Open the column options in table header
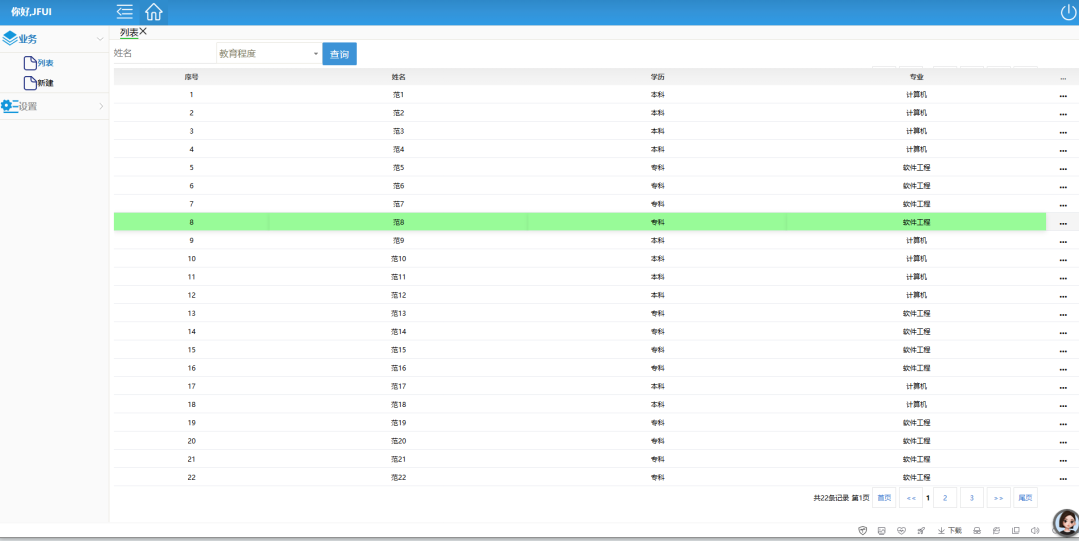The image size is (1079, 541). point(1063,77)
